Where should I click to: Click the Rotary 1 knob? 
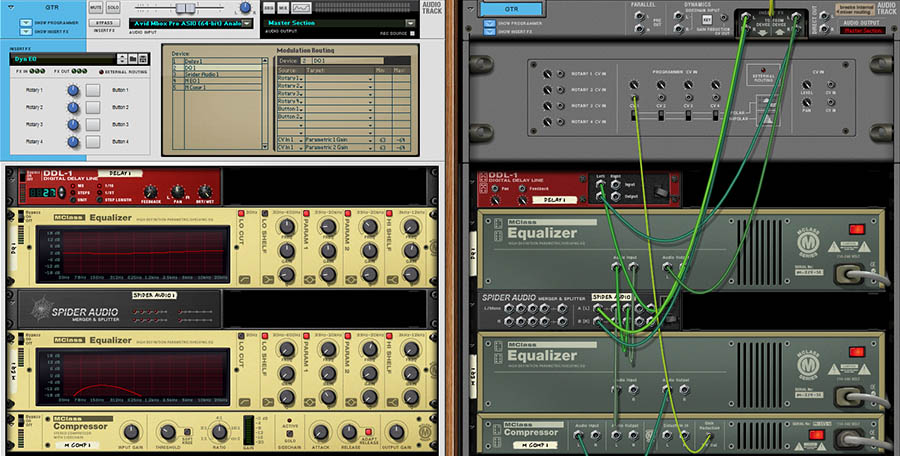pyautogui.click(x=73, y=90)
